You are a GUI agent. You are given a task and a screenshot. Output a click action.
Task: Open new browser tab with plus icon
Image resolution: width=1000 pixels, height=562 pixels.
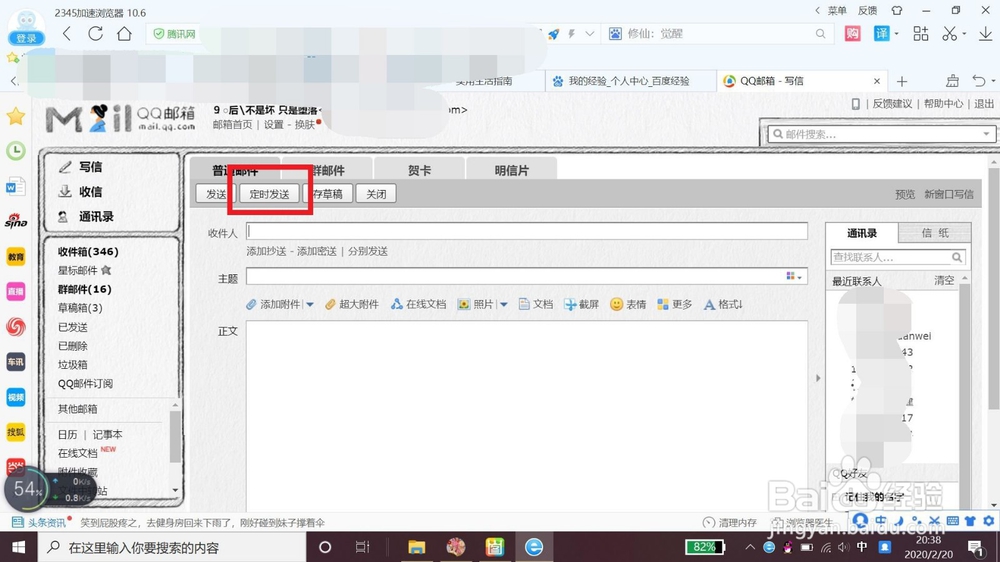tap(902, 82)
